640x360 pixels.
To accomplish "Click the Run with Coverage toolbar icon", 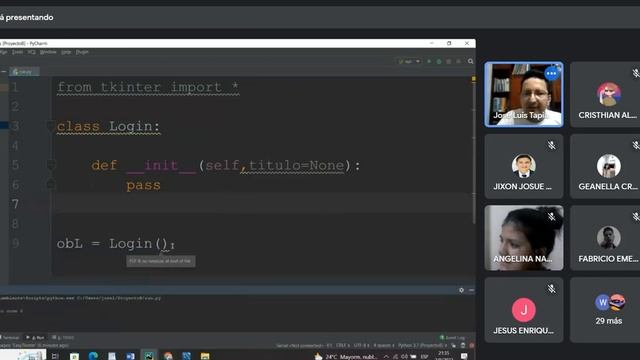I will pos(449,61).
